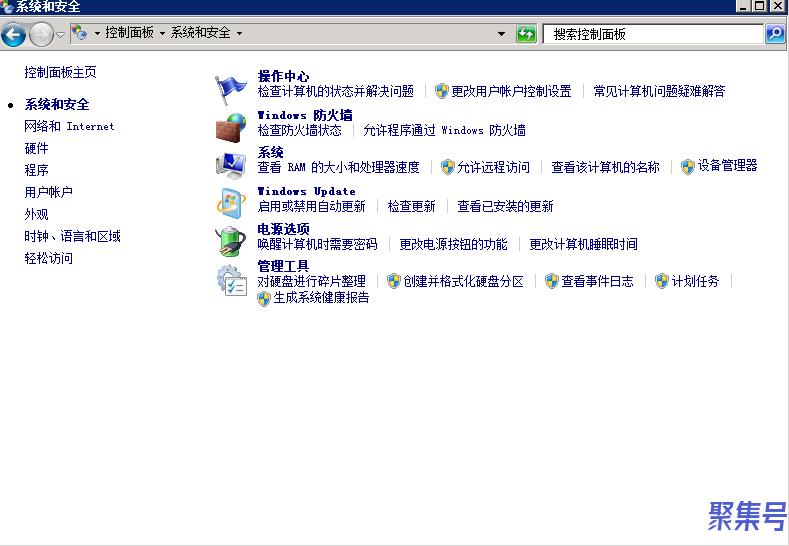Expand the 控制面板 breadcrumb arrow
Viewport: 789px width, 546px height.
click(162, 33)
